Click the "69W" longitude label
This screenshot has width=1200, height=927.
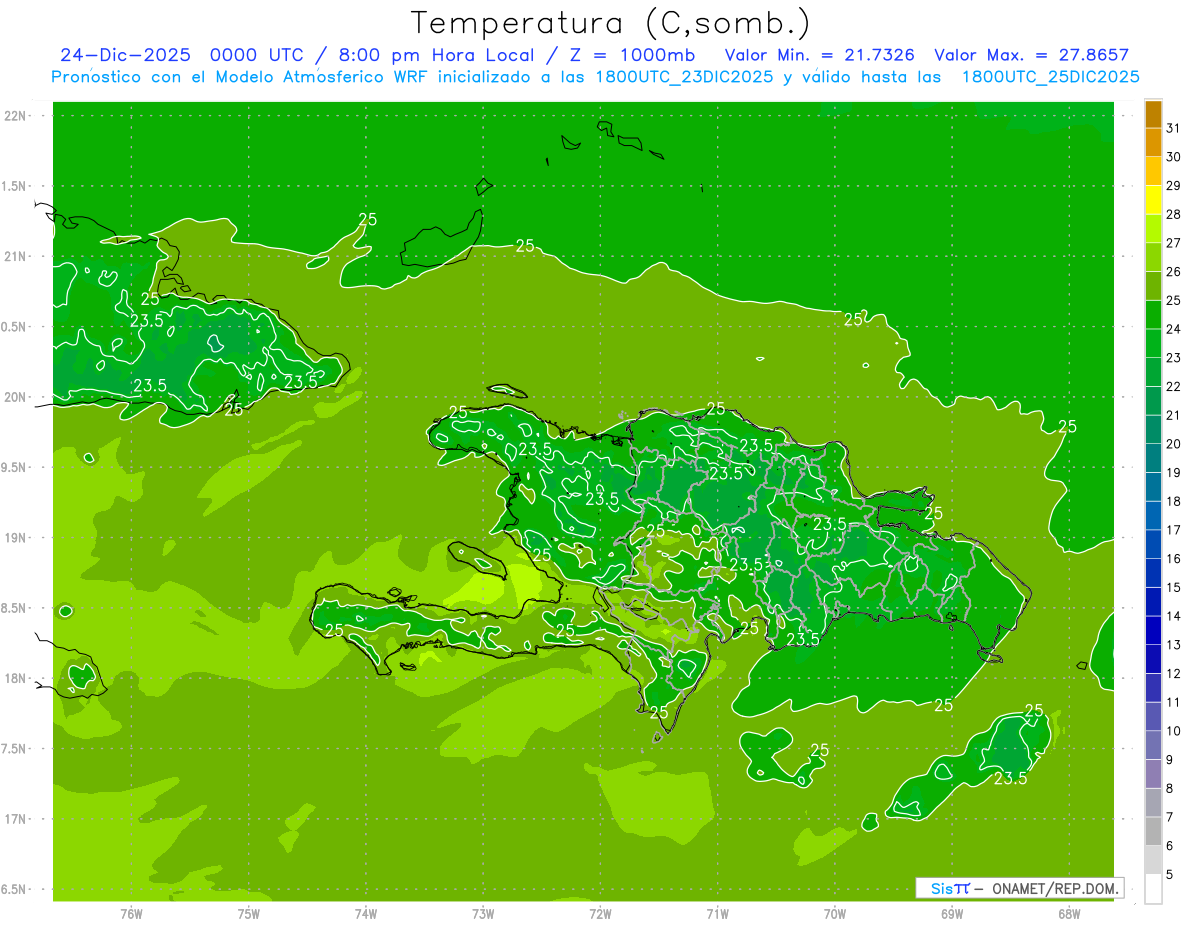pos(952,913)
